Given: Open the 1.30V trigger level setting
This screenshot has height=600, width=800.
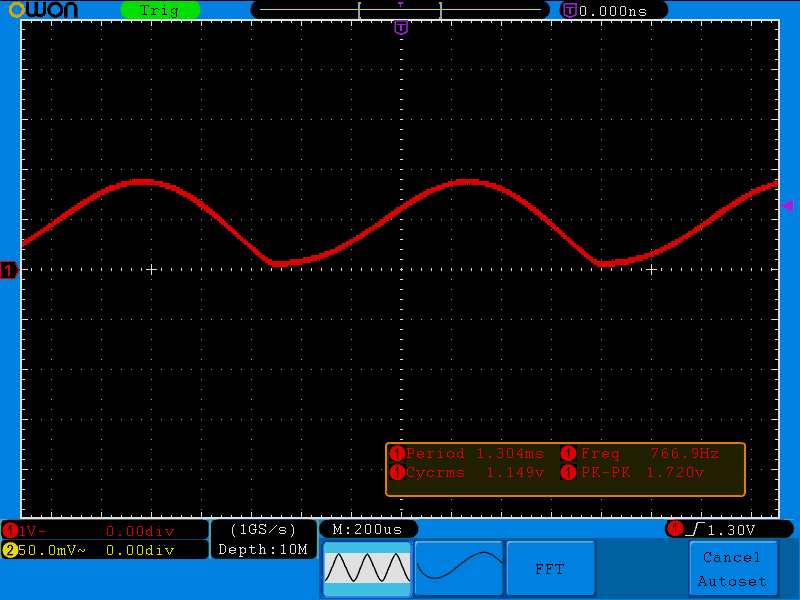Looking at the screenshot, I should tap(730, 529).
